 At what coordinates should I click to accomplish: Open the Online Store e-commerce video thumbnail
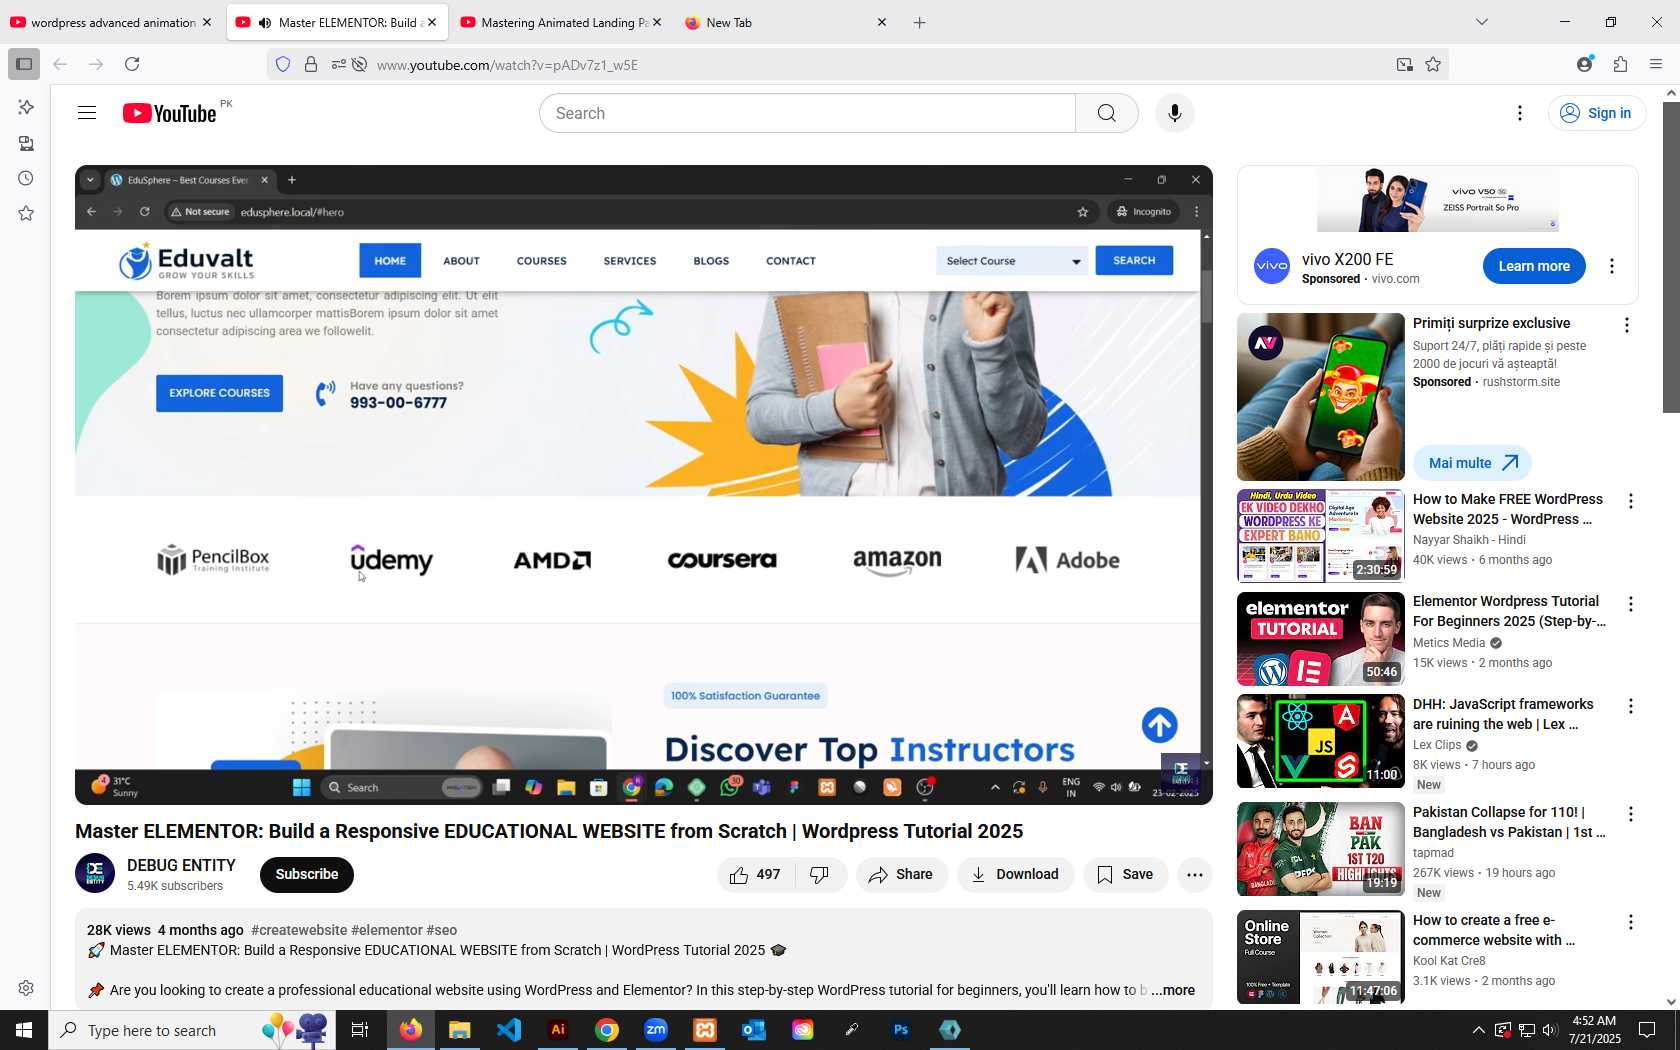[1320, 957]
